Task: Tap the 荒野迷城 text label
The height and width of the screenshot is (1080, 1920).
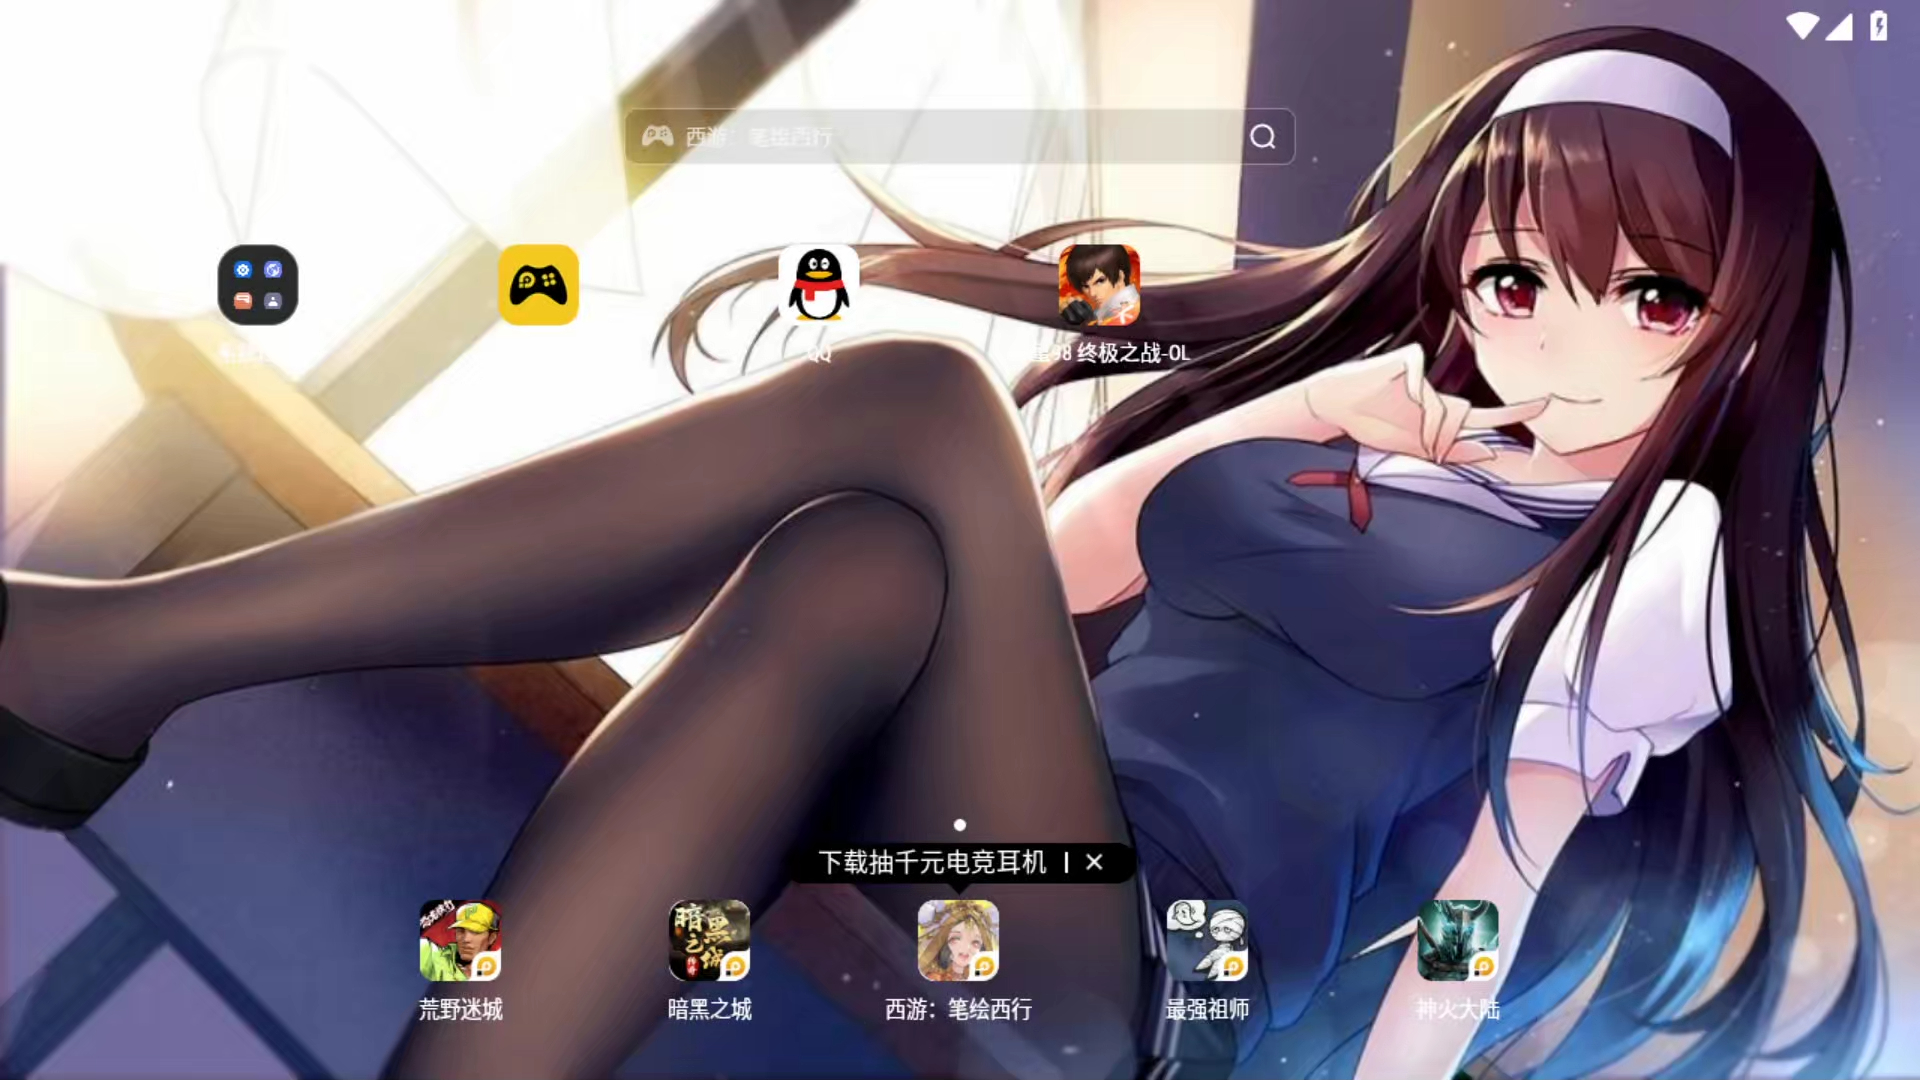Action: click(x=460, y=1010)
